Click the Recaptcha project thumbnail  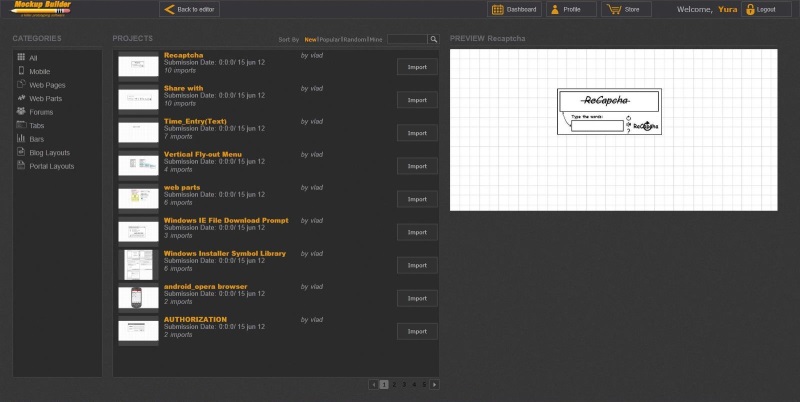138,66
